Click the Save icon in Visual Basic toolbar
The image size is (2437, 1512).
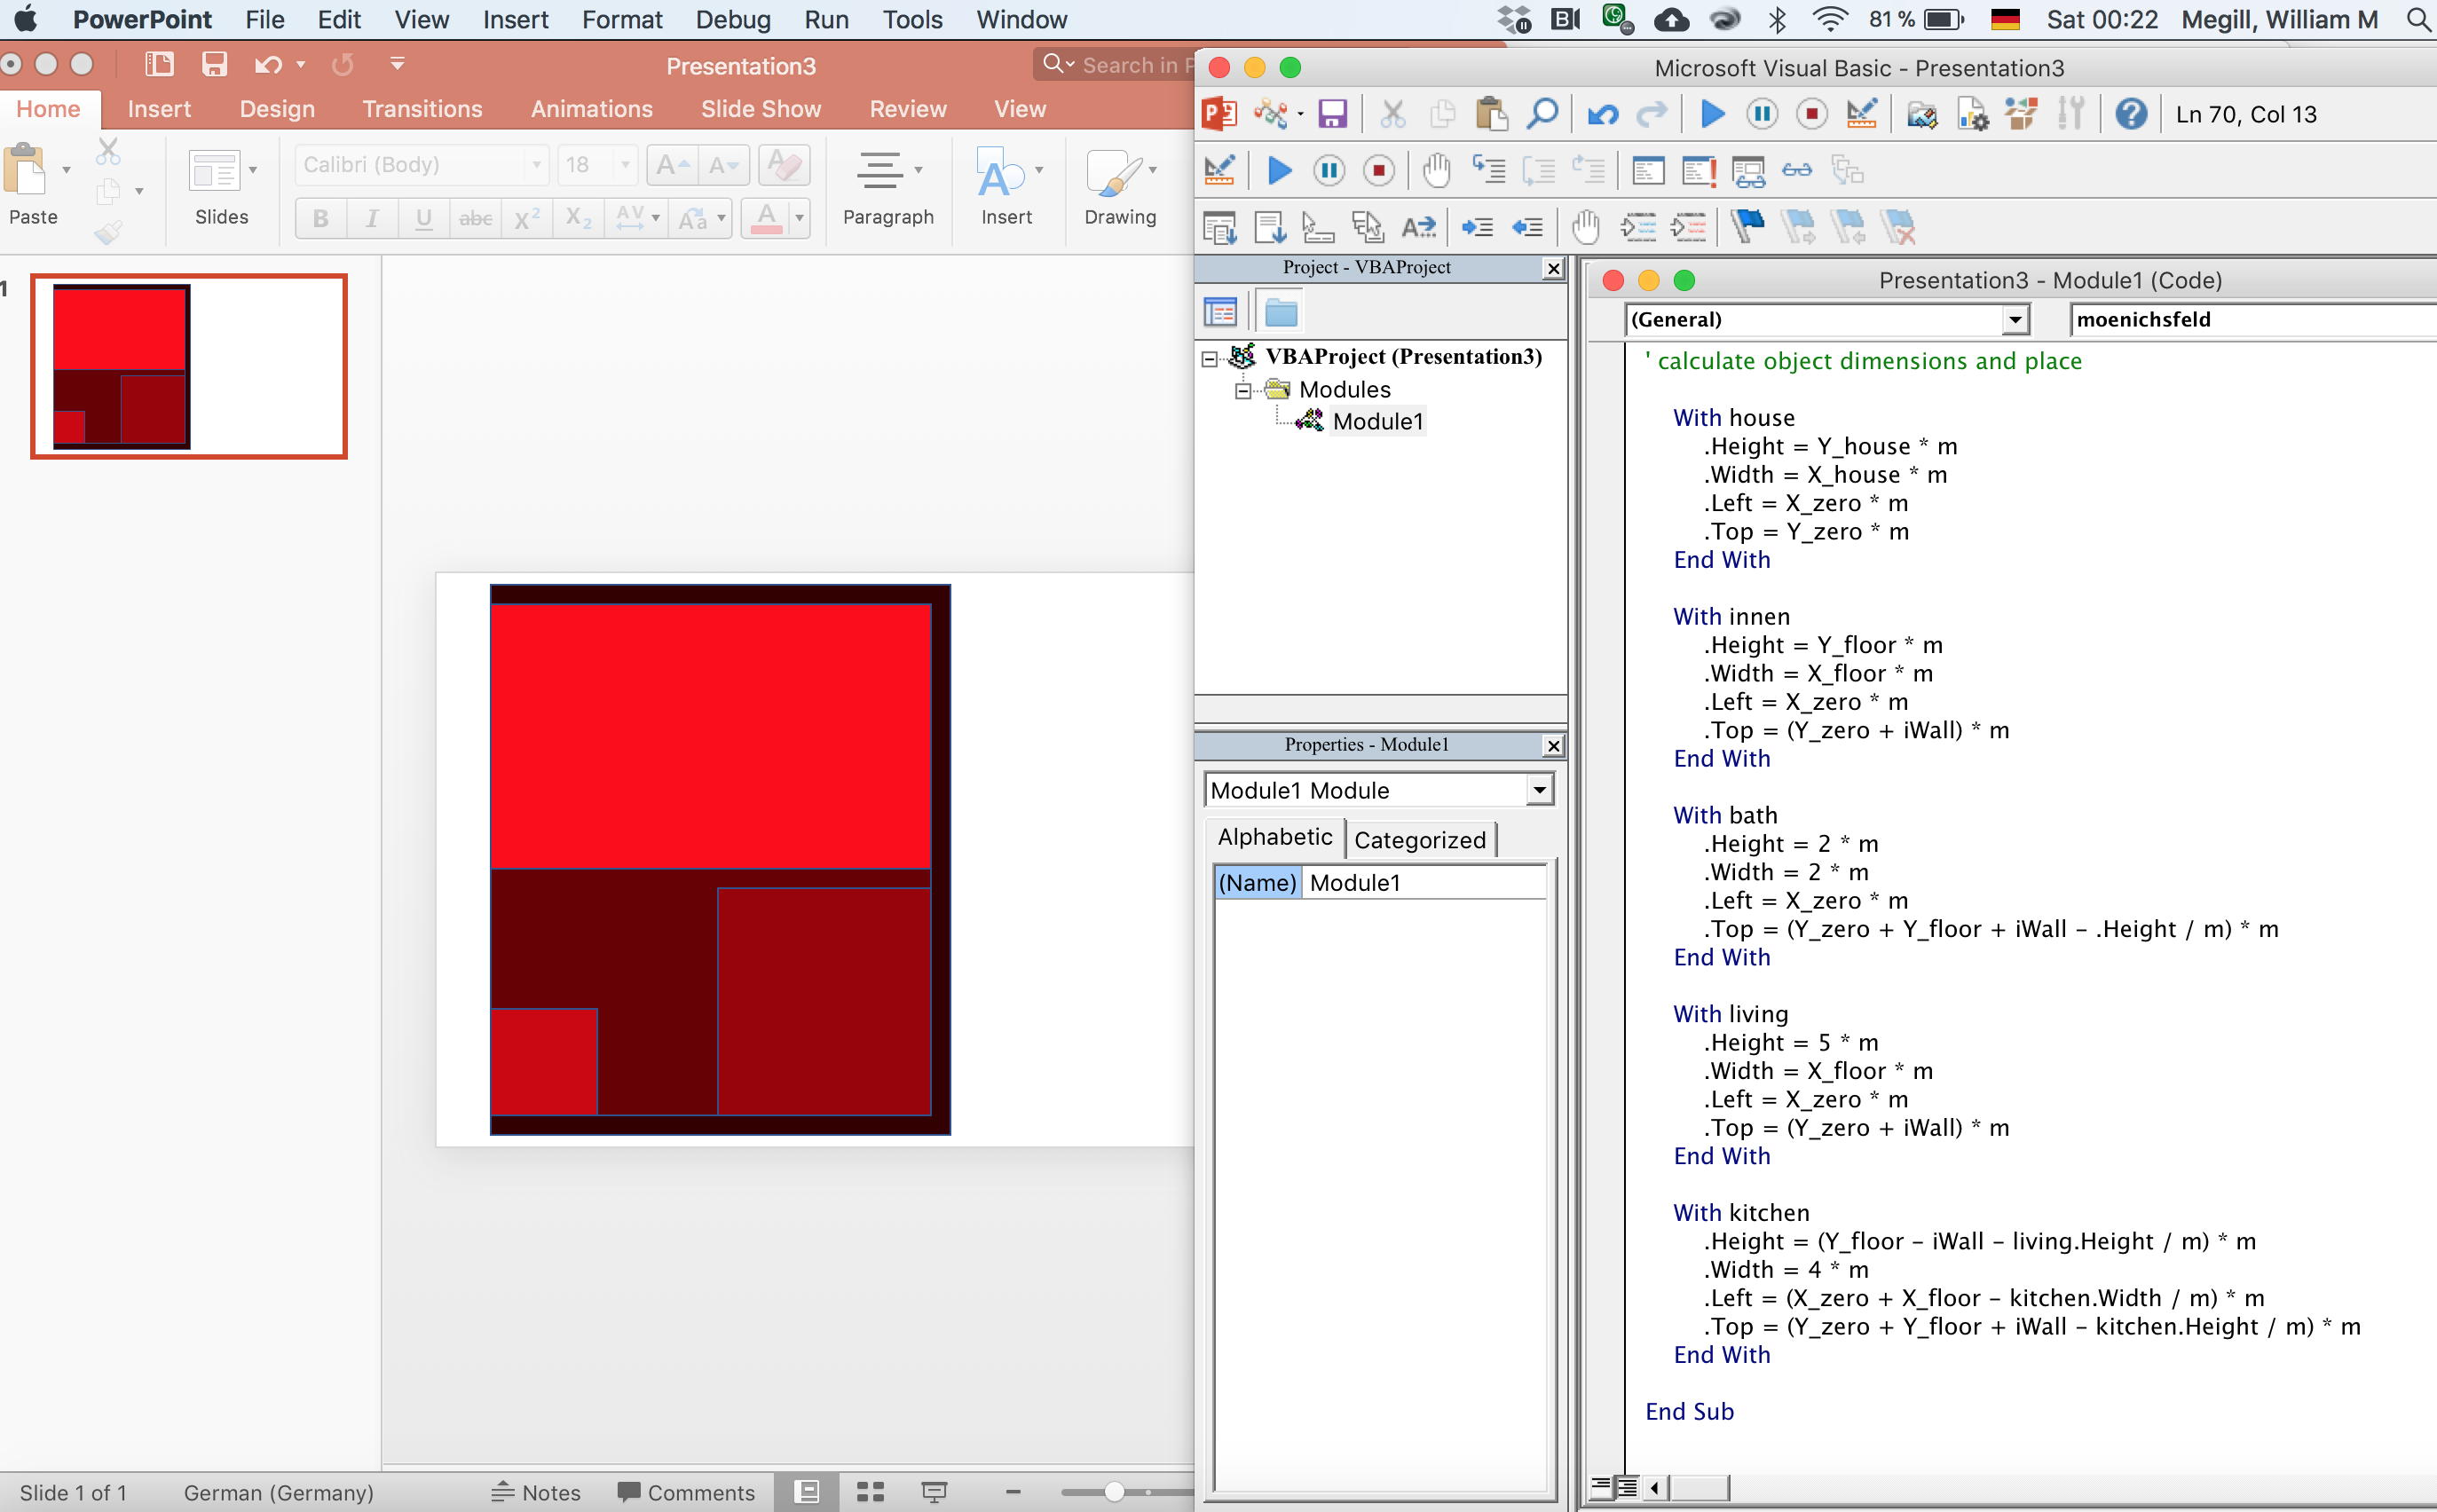pos(1332,114)
